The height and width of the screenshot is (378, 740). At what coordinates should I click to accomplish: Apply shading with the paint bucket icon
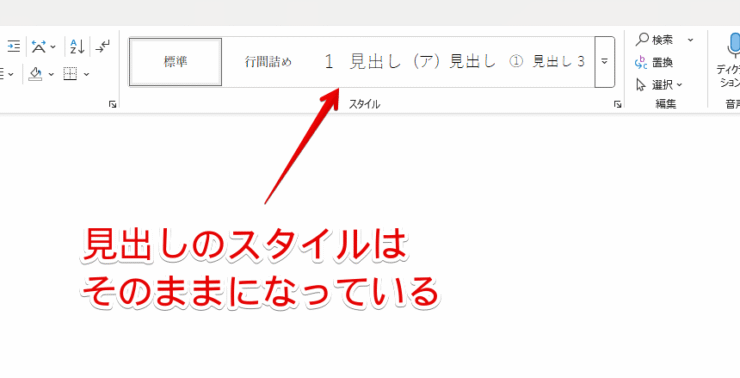click(x=35, y=74)
